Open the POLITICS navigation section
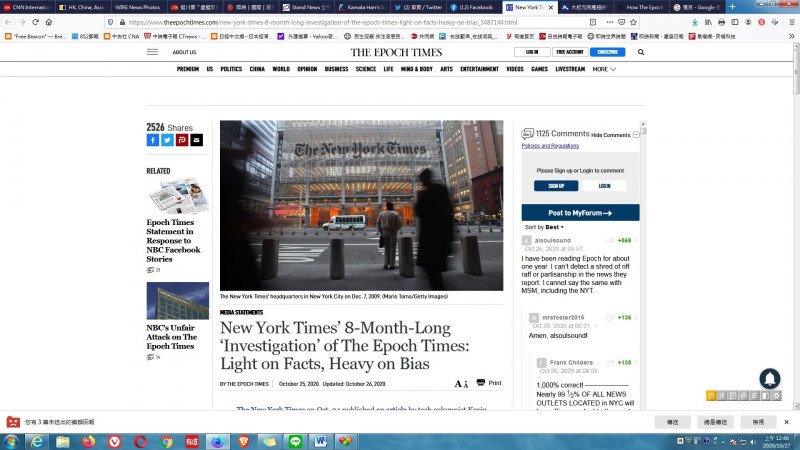 pos(231,69)
